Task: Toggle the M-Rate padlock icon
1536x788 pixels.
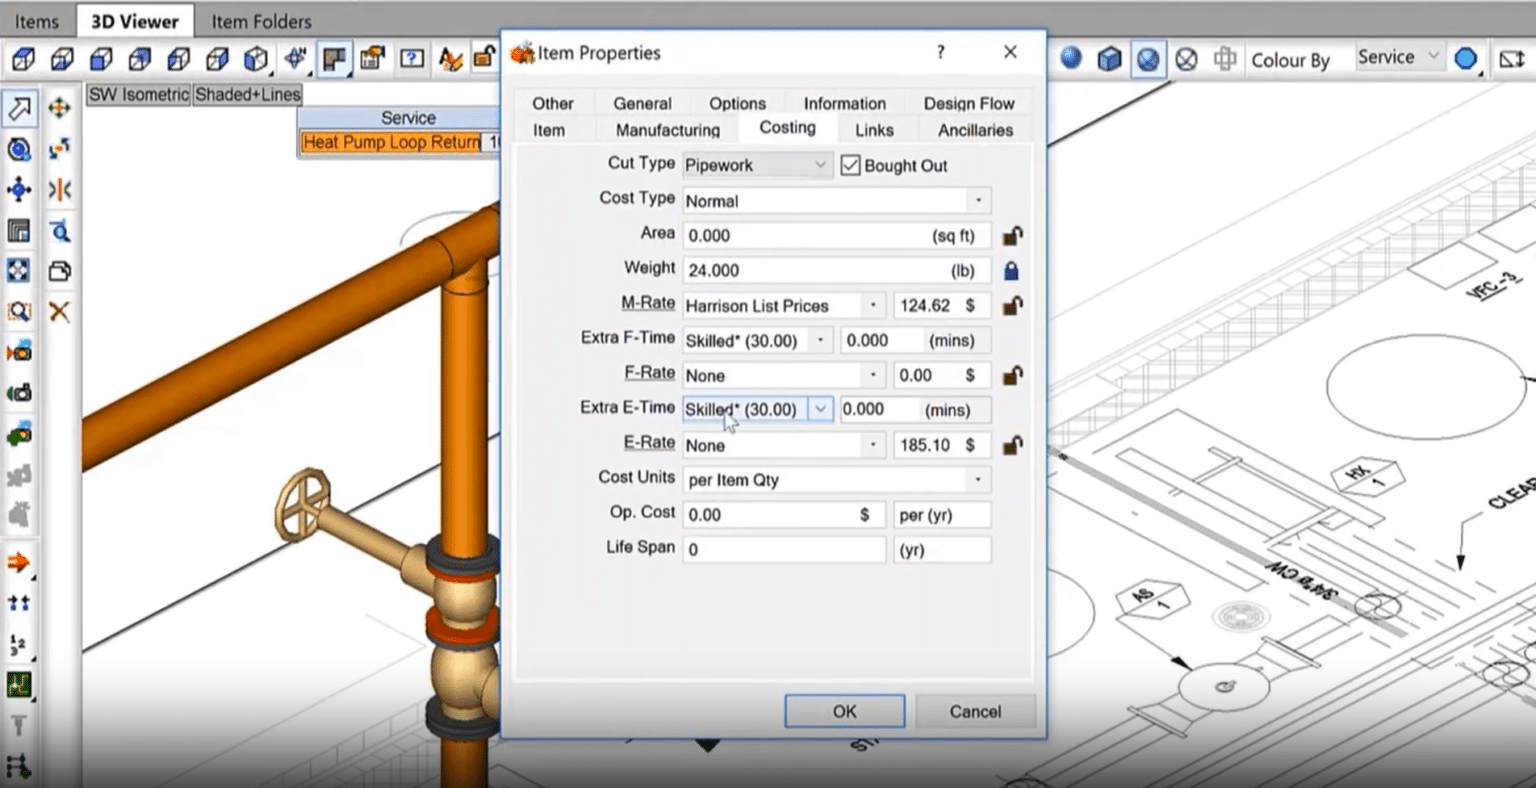Action: click(x=1012, y=306)
